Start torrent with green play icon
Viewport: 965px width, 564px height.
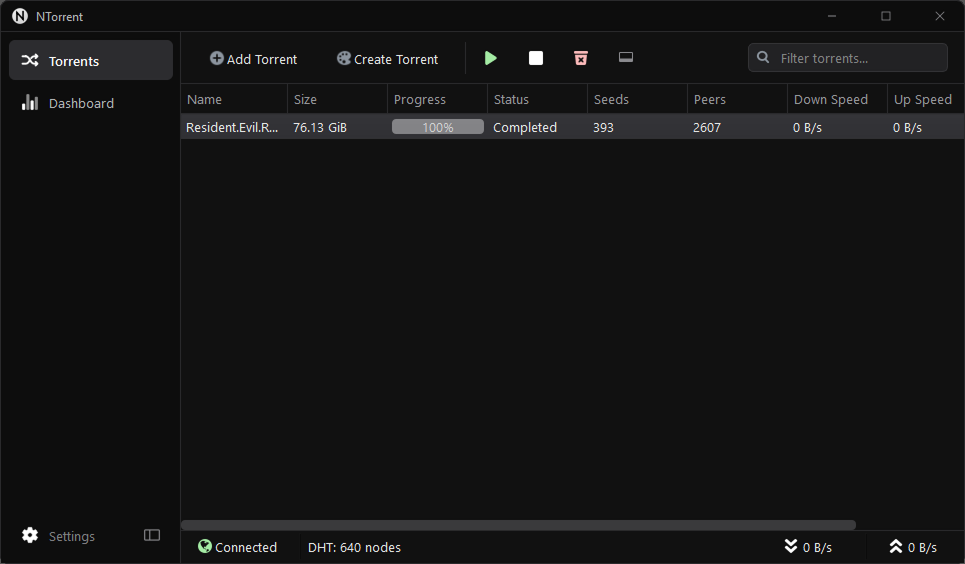[x=491, y=58]
